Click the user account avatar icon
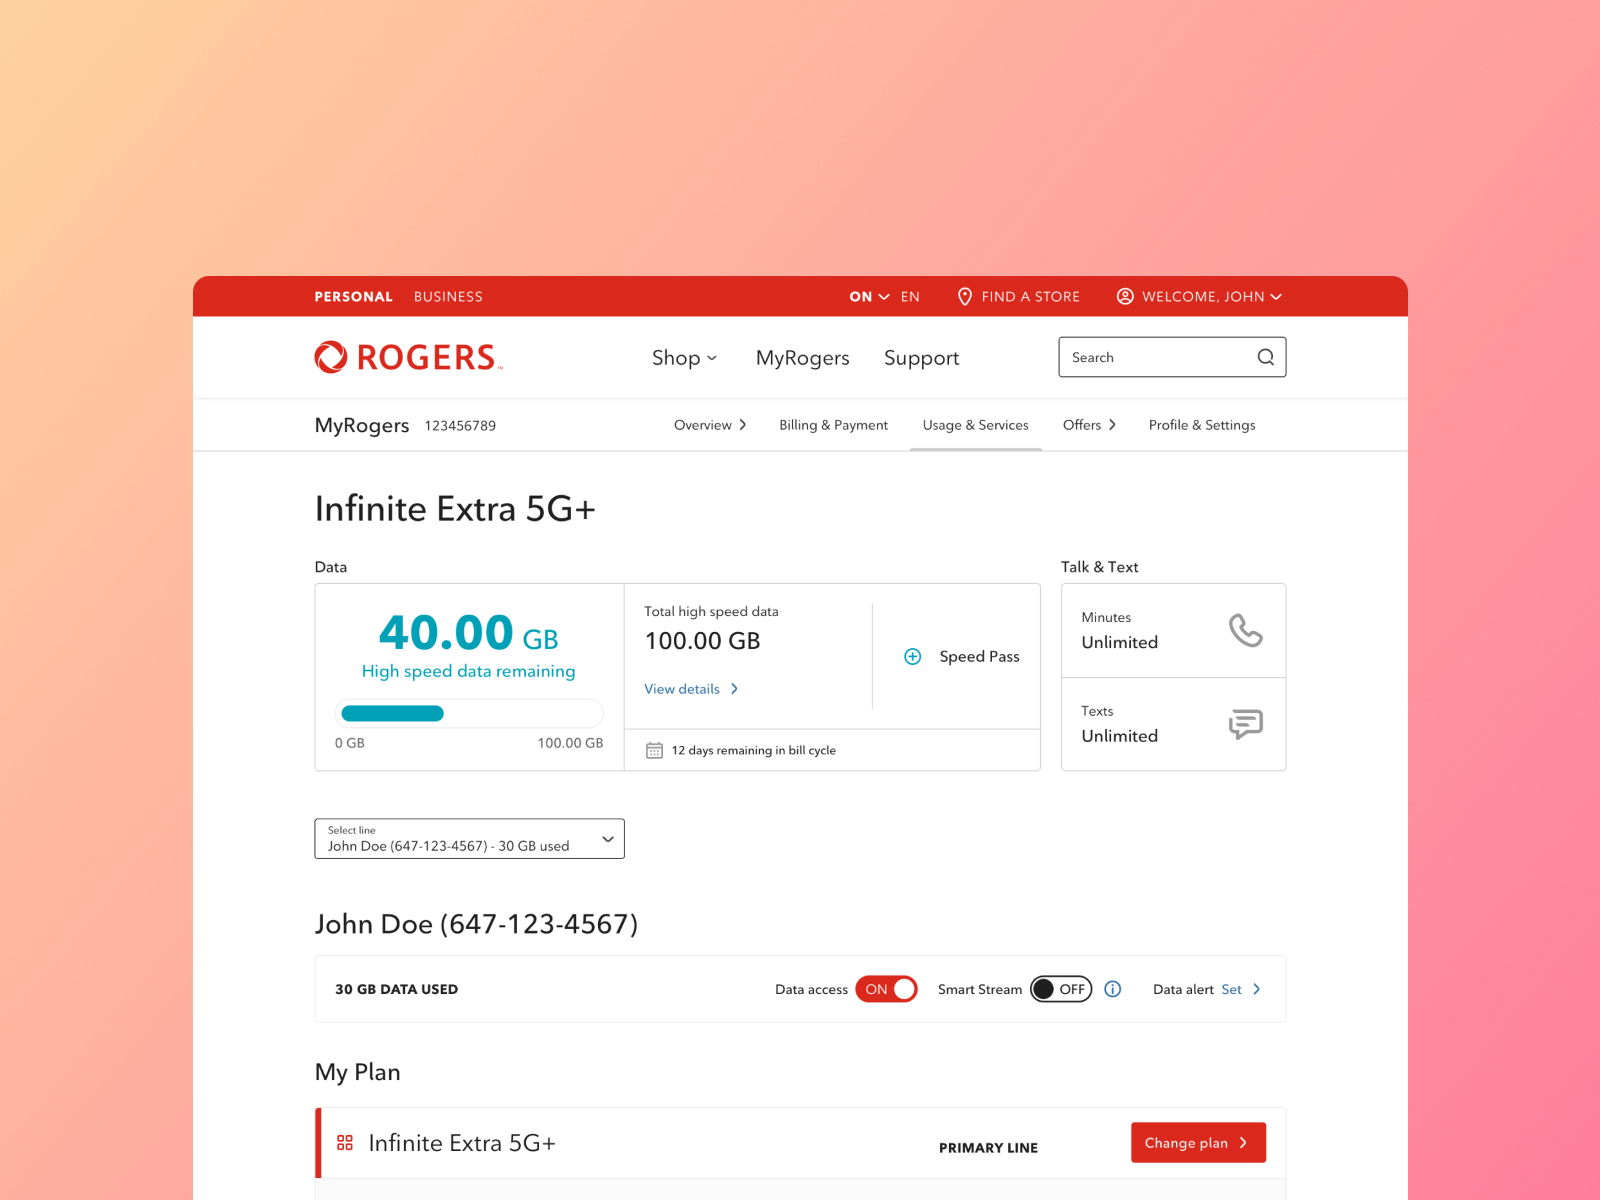 click(1125, 297)
